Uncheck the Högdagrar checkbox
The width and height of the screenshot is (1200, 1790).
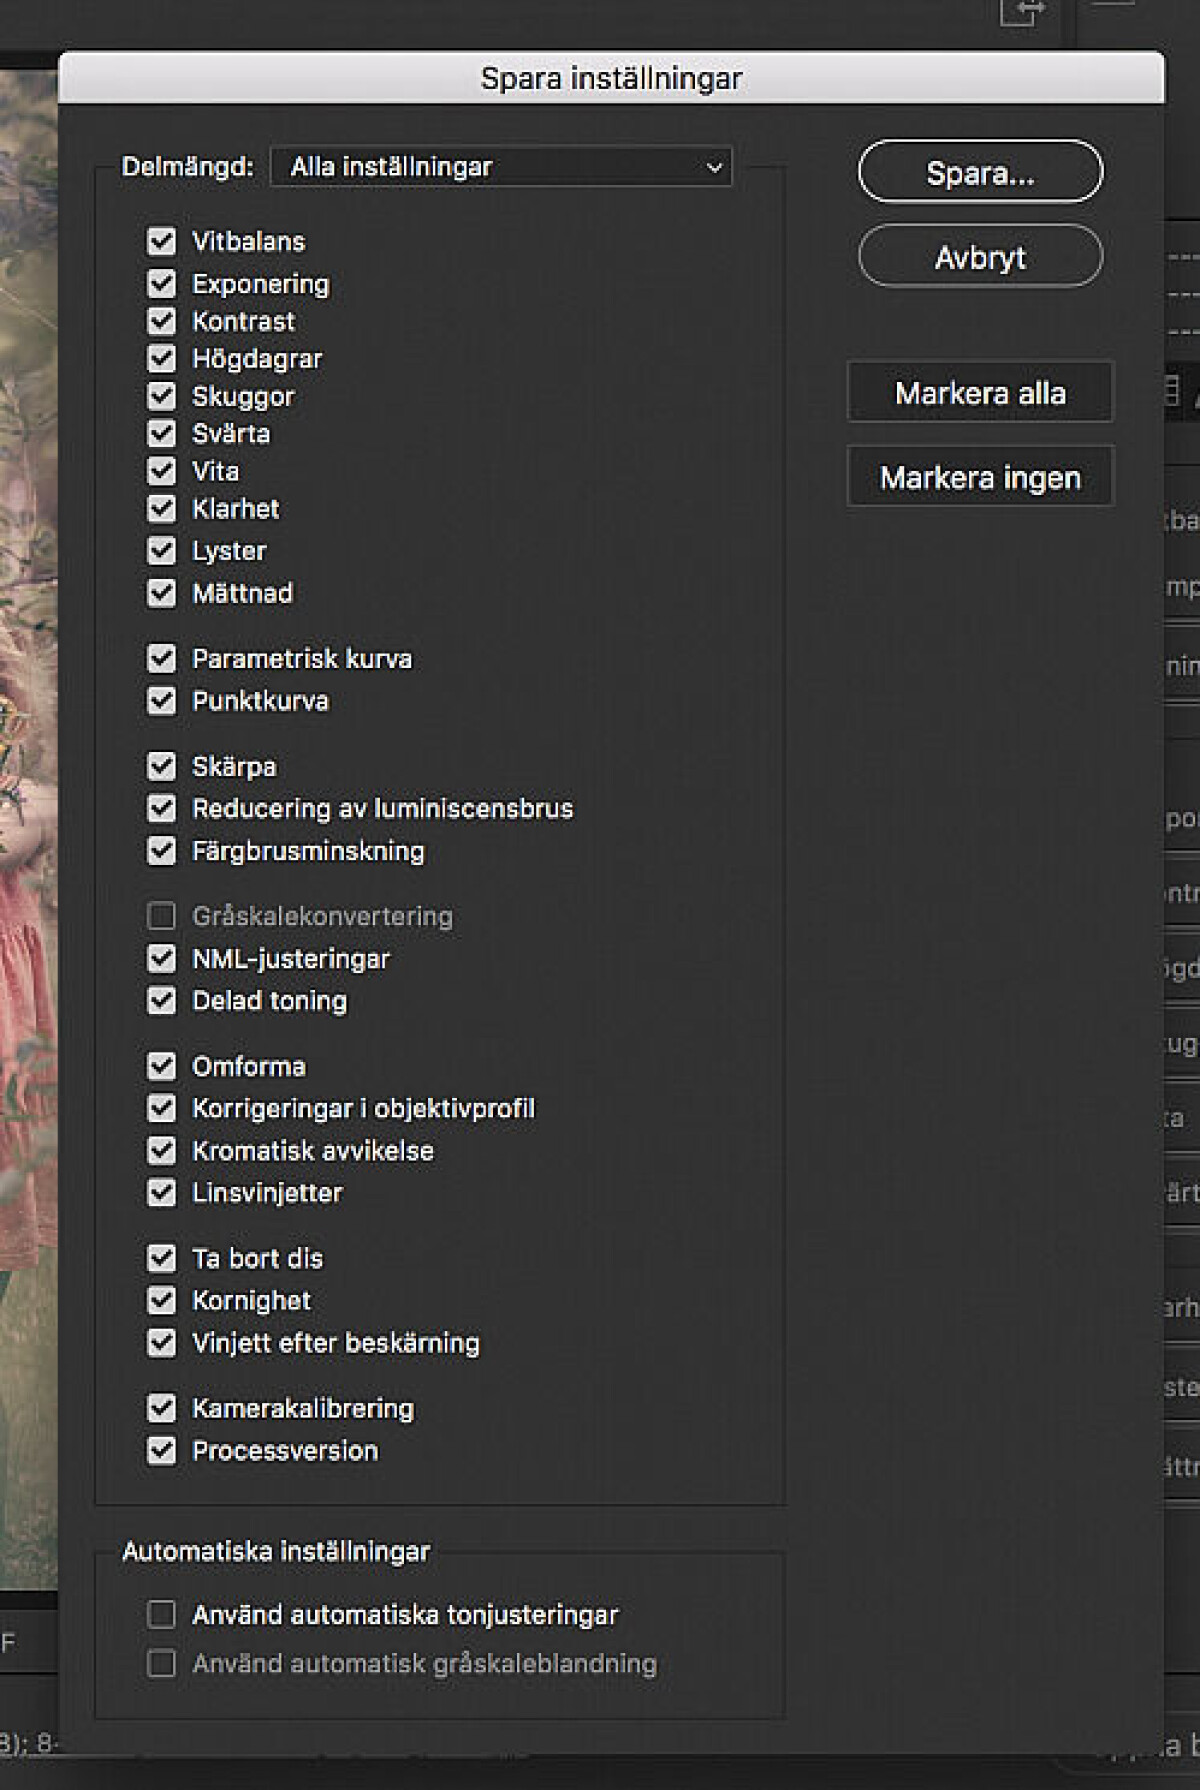coord(161,358)
